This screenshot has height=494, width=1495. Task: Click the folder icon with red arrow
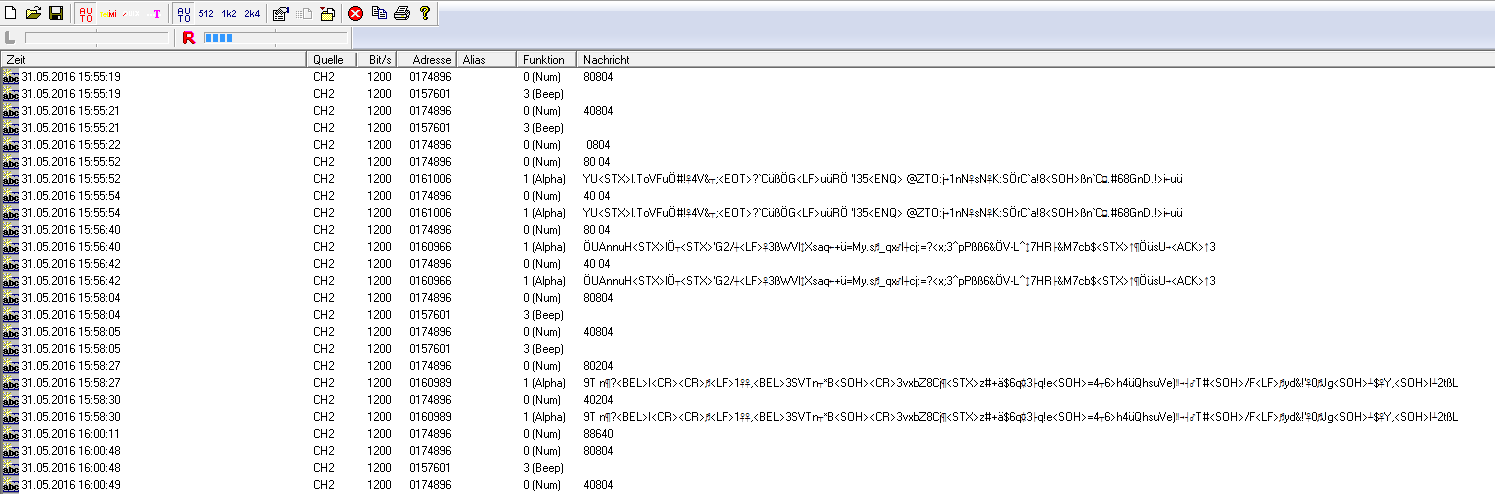327,13
